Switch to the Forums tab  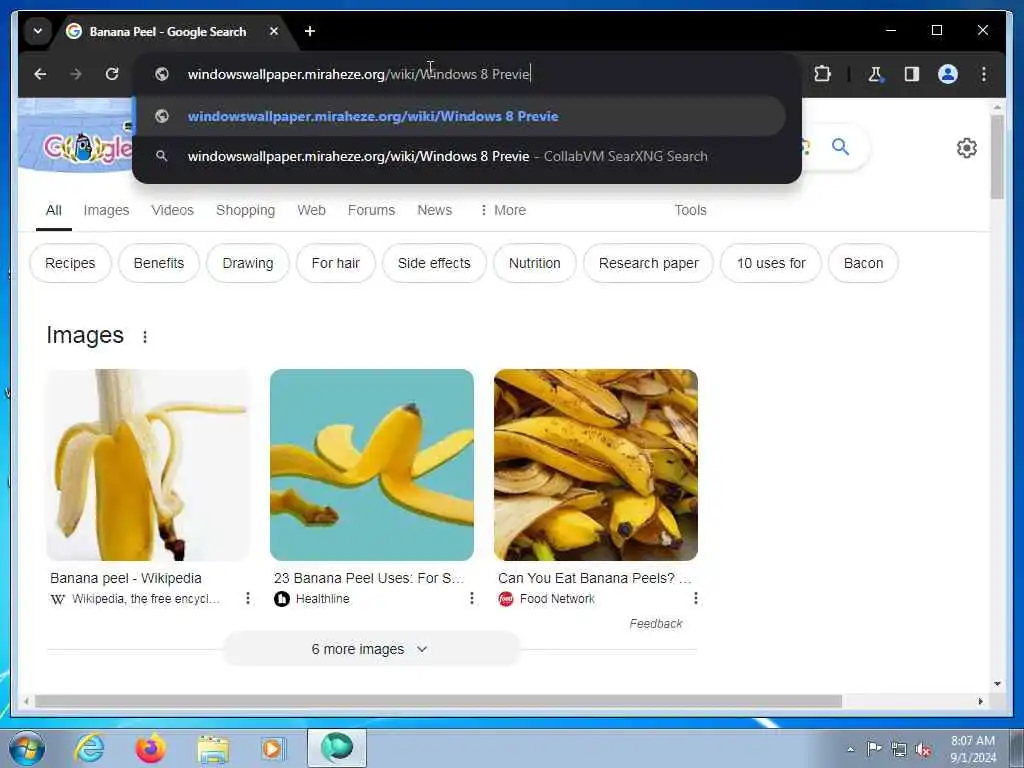[x=371, y=210]
